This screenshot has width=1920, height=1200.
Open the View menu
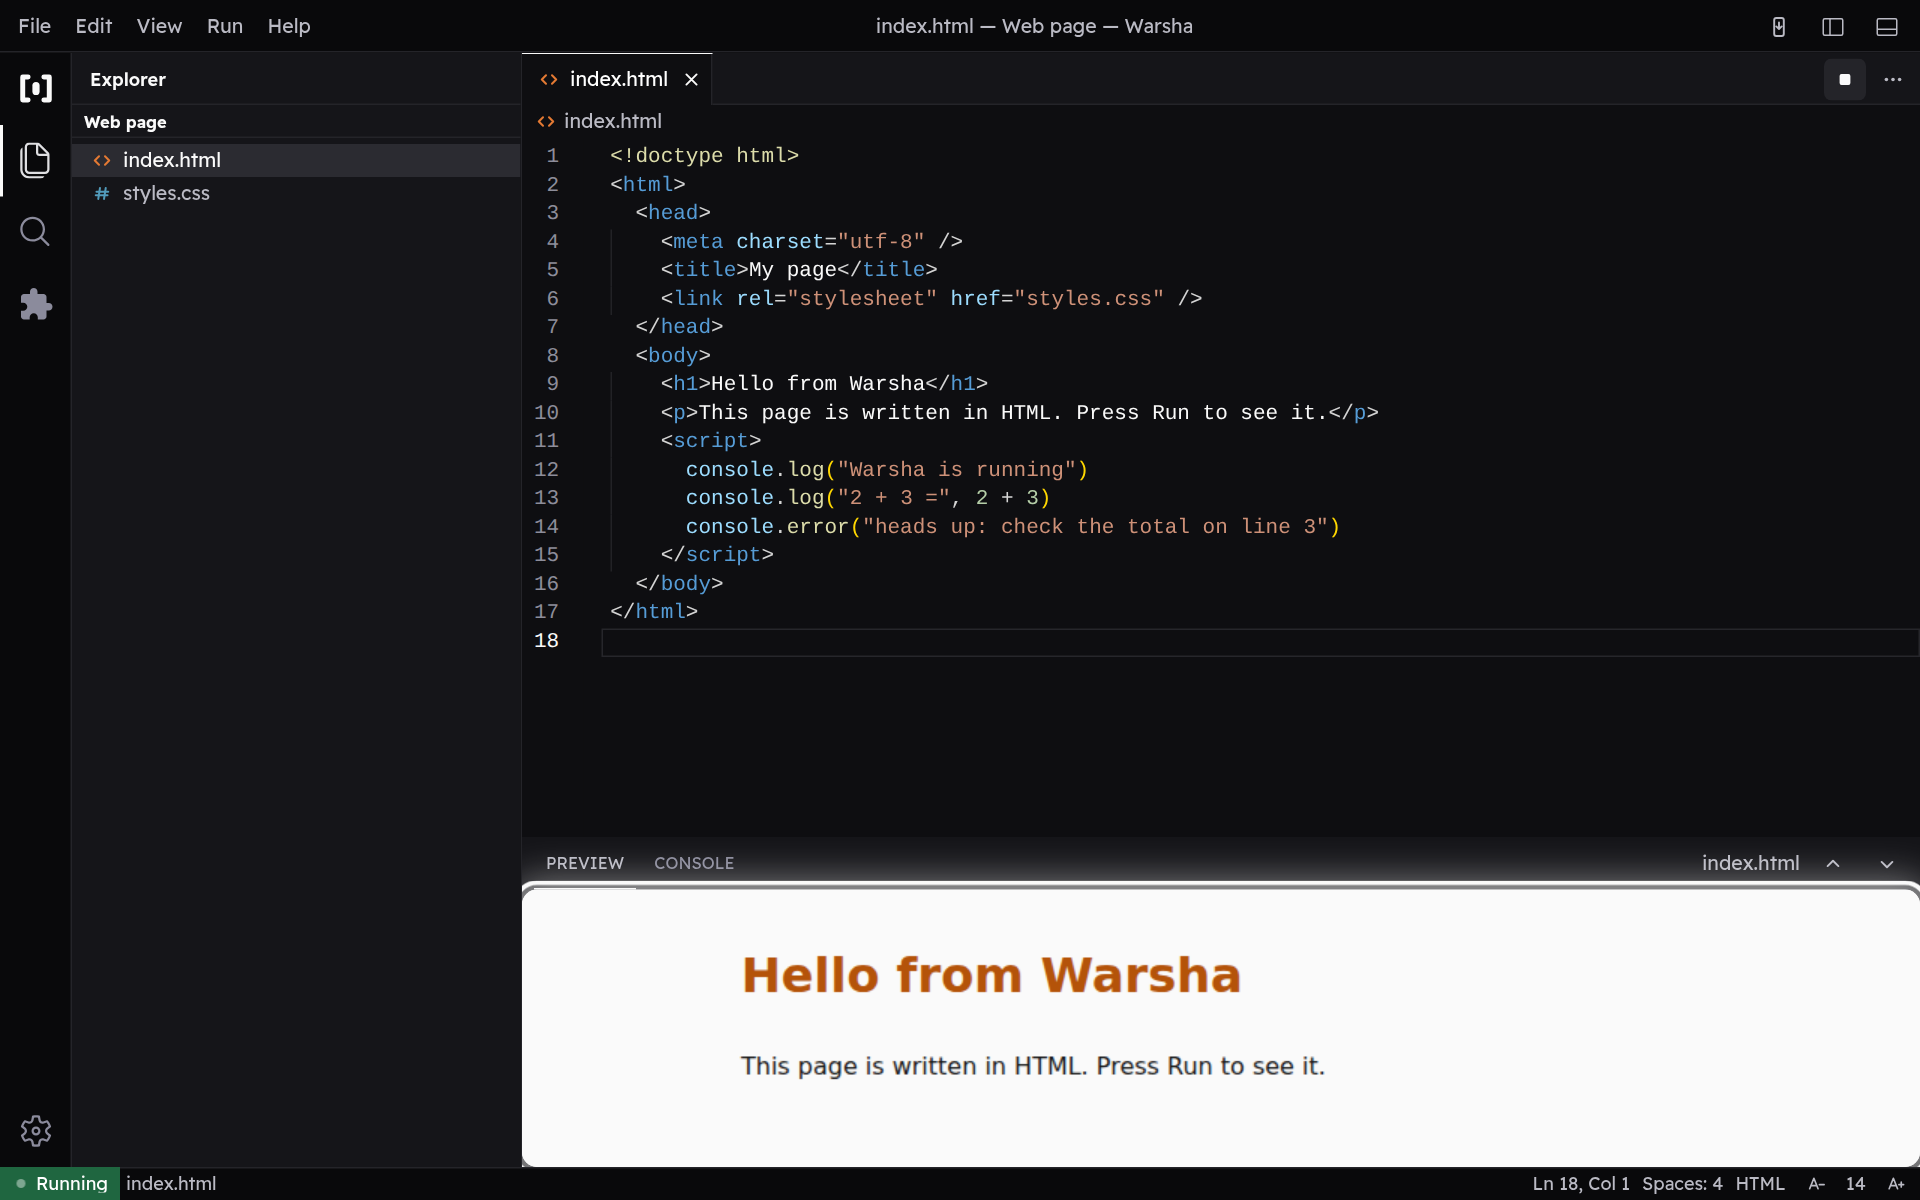(159, 26)
